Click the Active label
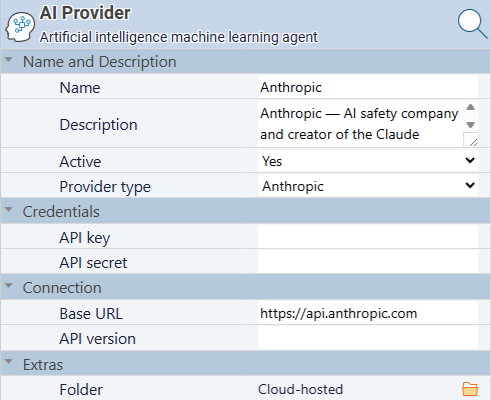Image resolution: width=491 pixels, height=400 pixels. (x=80, y=162)
